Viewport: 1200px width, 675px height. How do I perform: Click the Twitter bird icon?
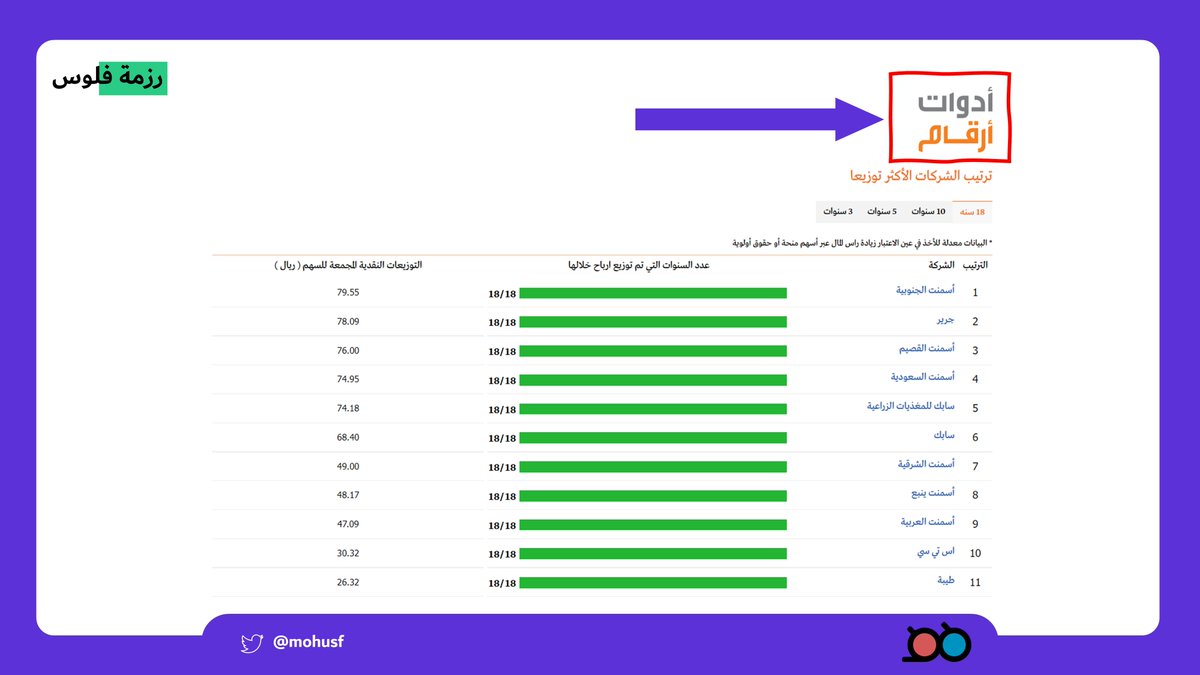coord(251,643)
